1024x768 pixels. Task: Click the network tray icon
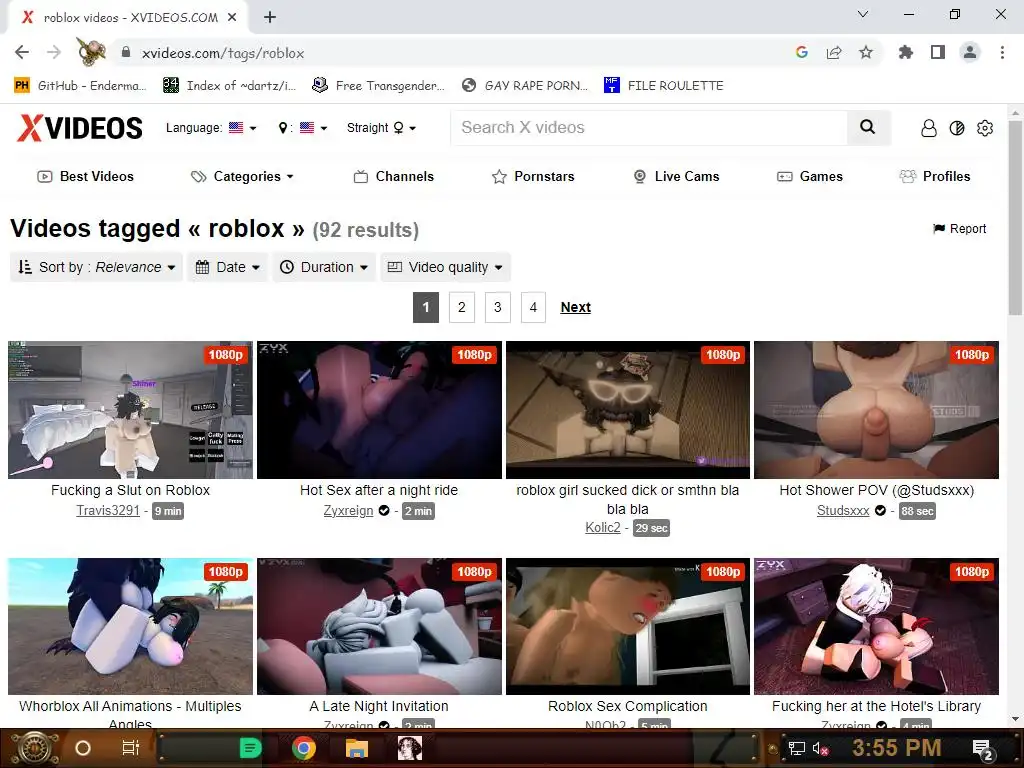point(797,748)
